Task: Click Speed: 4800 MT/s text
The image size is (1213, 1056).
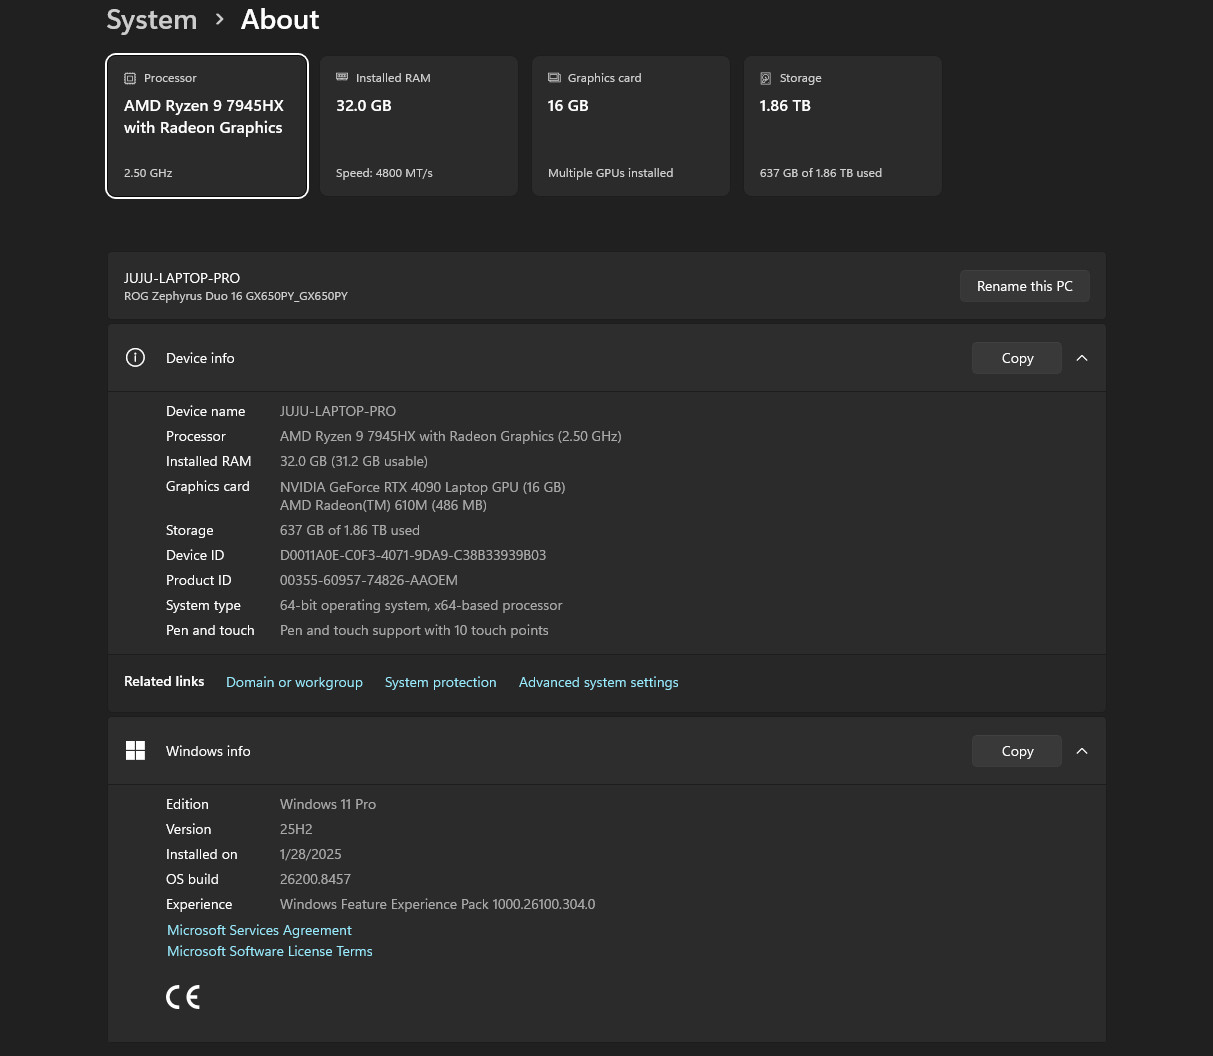Action: tap(384, 173)
